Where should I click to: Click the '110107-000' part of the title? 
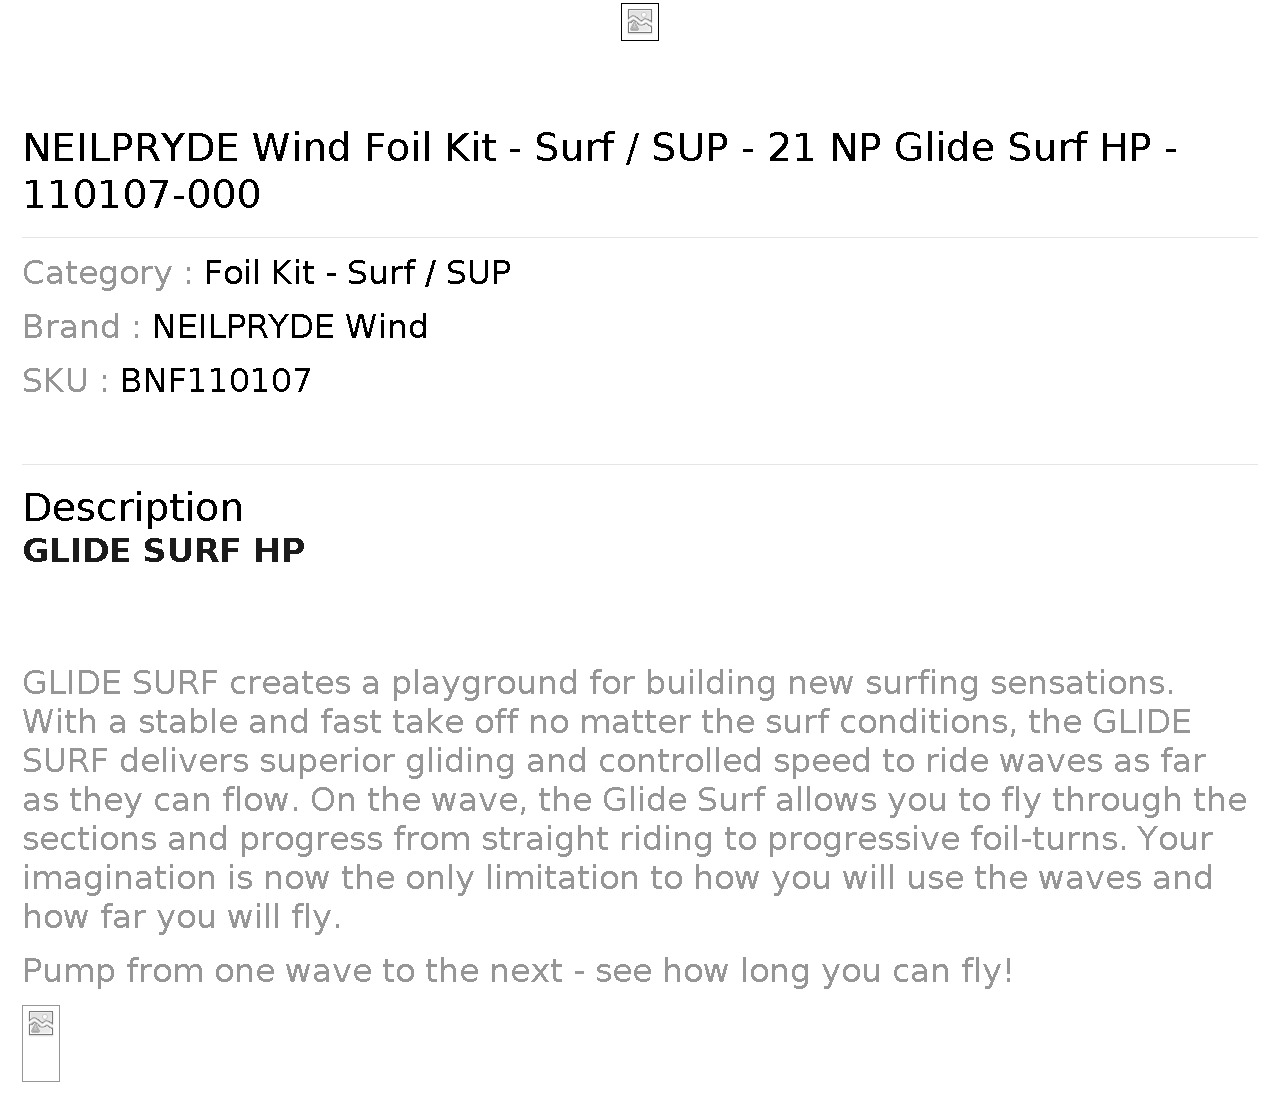(142, 194)
